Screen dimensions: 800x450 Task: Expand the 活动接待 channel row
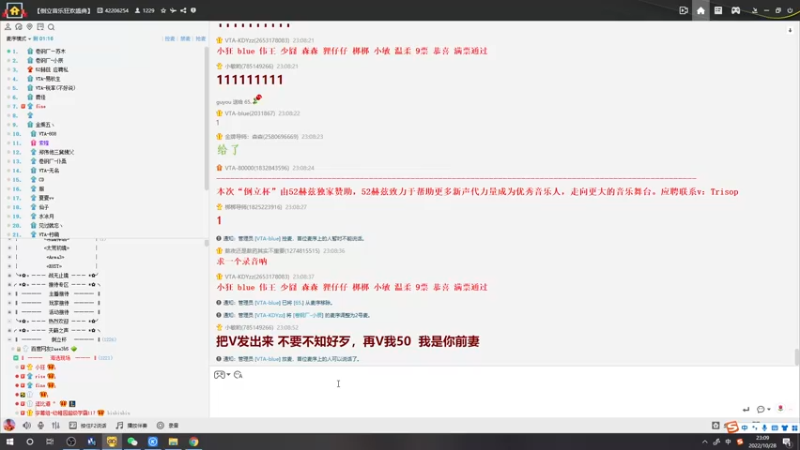9,312
